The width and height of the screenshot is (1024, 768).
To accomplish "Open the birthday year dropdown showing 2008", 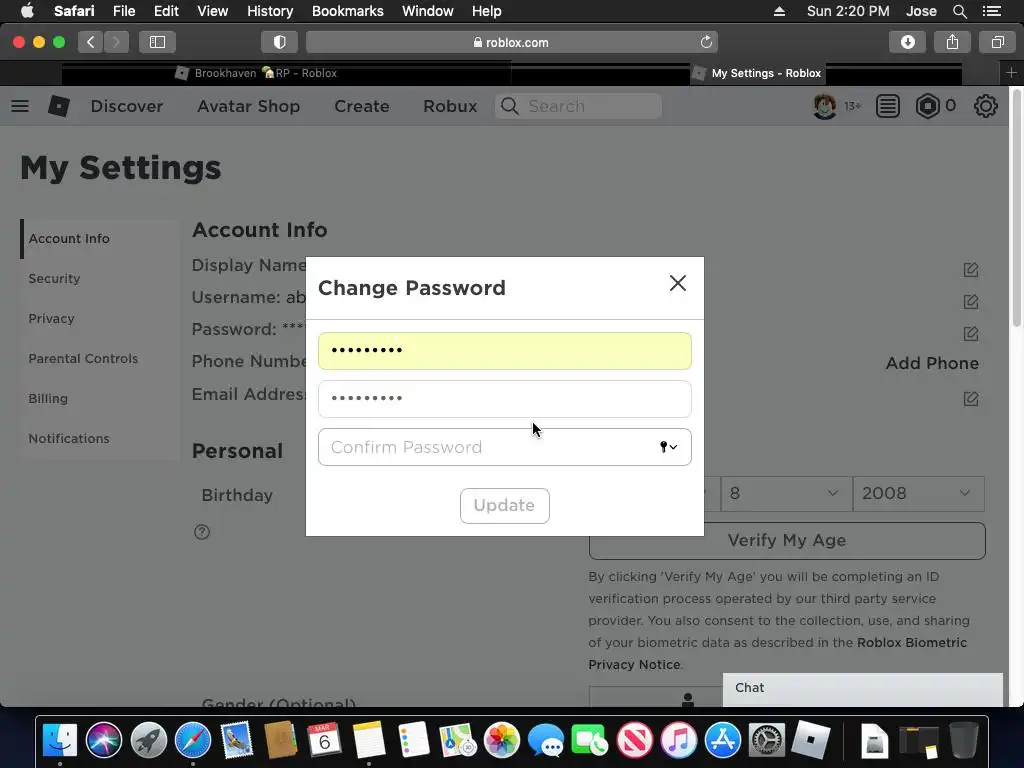I will point(918,493).
